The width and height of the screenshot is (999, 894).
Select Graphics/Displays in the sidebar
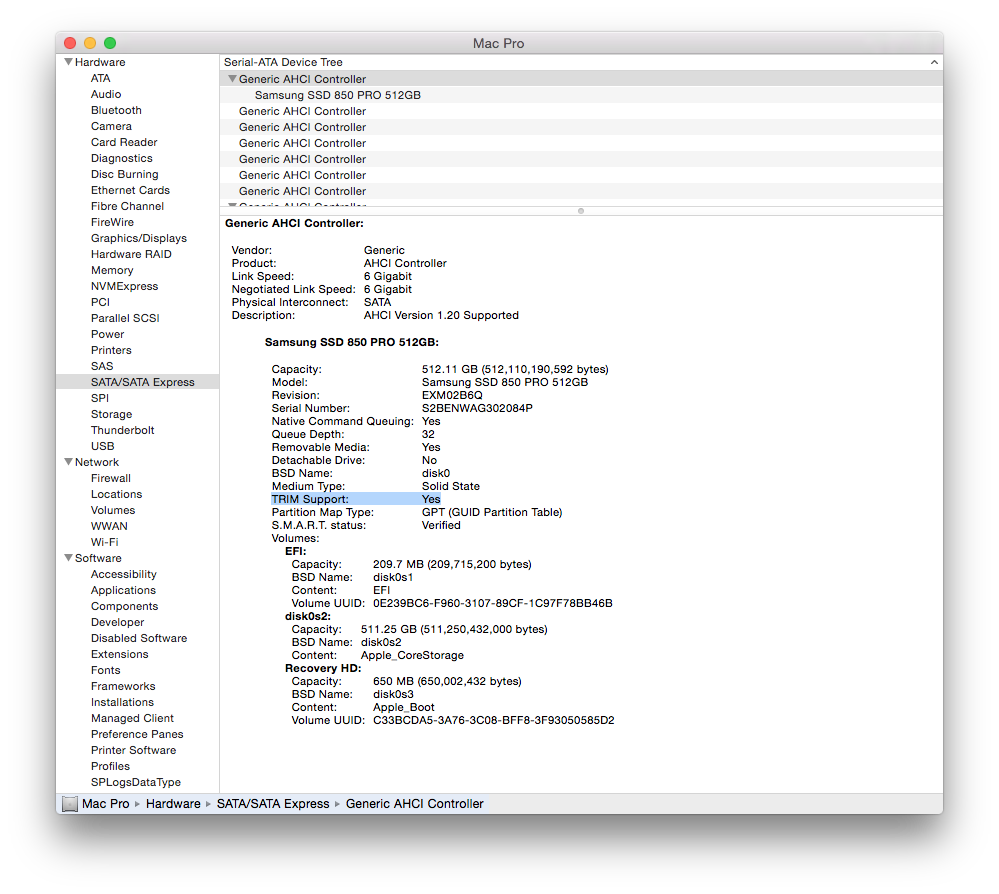(x=139, y=238)
